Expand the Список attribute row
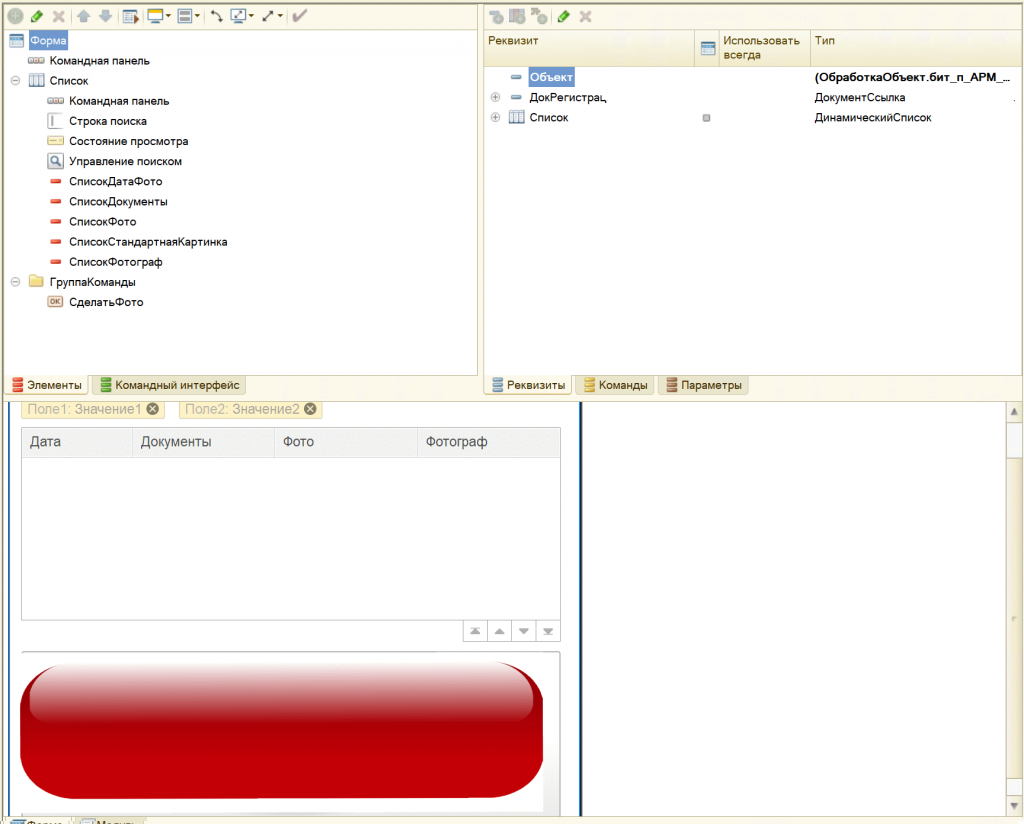The width and height of the screenshot is (1024, 824). pyautogui.click(x=496, y=118)
